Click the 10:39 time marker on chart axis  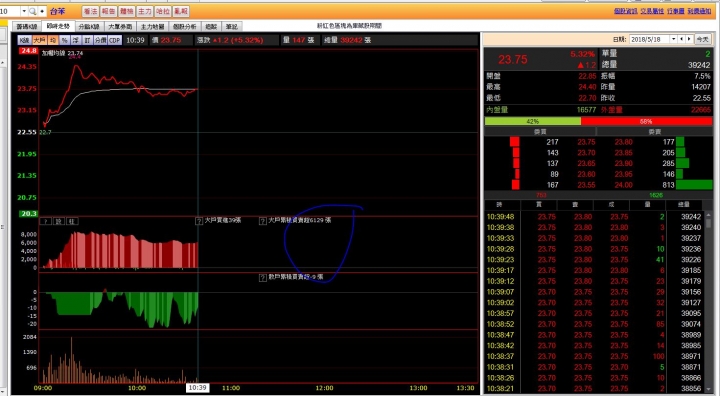(x=197, y=388)
